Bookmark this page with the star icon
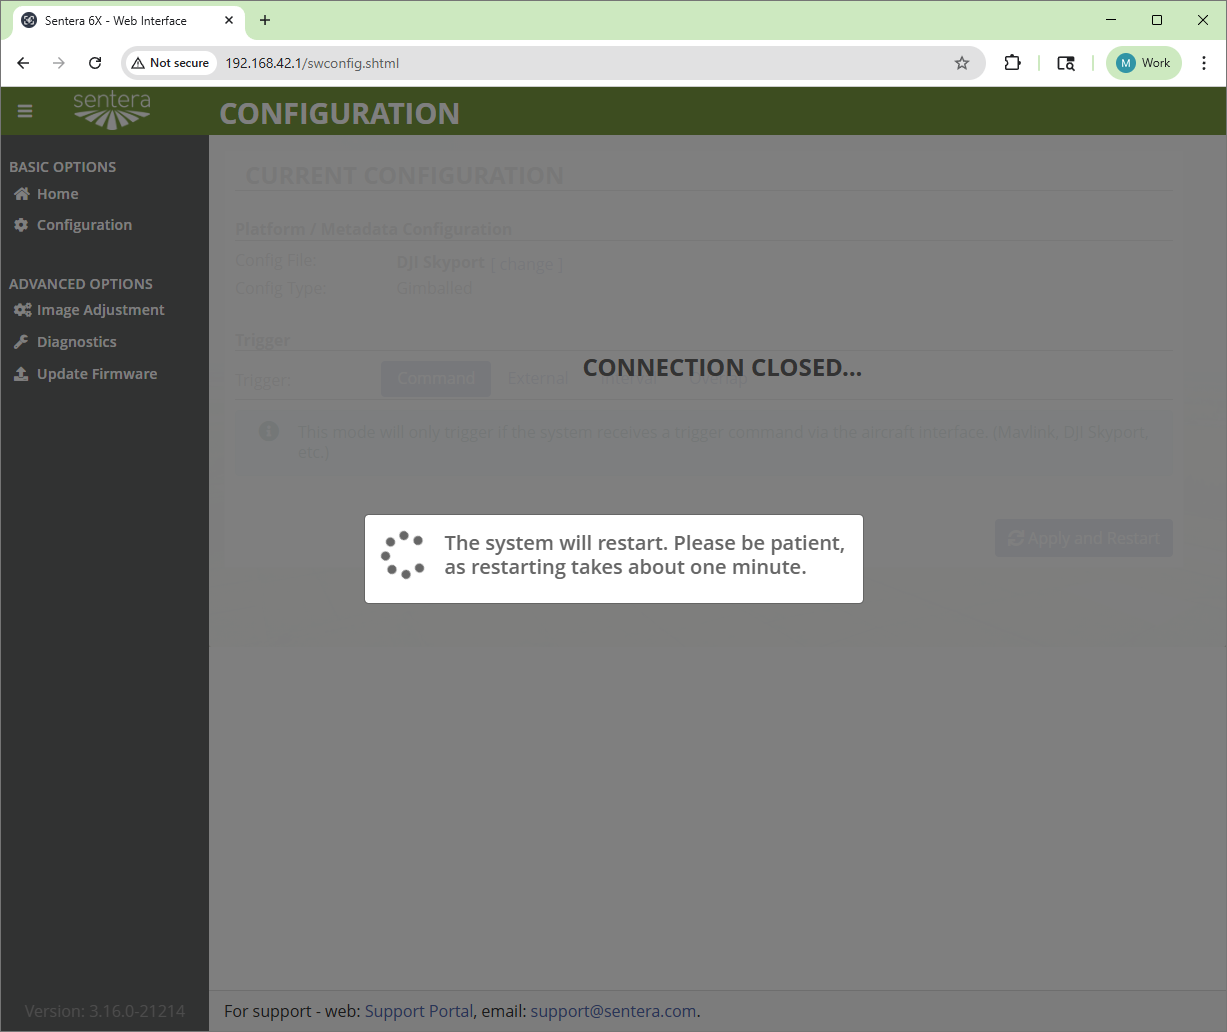The image size is (1227, 1032). [962, 63]
